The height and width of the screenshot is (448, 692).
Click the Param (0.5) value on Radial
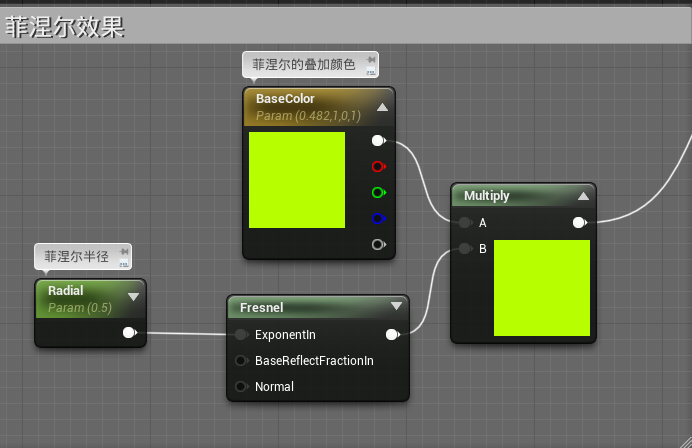coord(80,308)
